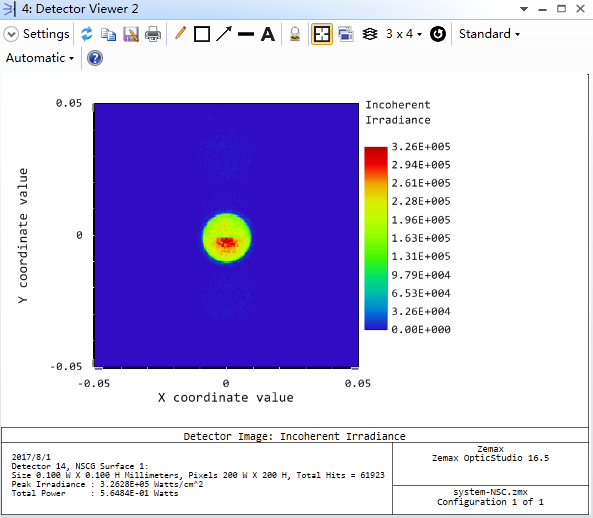The image size is (593, 518).
Task: Toggle the highlighted active cursor button
Action: click(321, 34)
